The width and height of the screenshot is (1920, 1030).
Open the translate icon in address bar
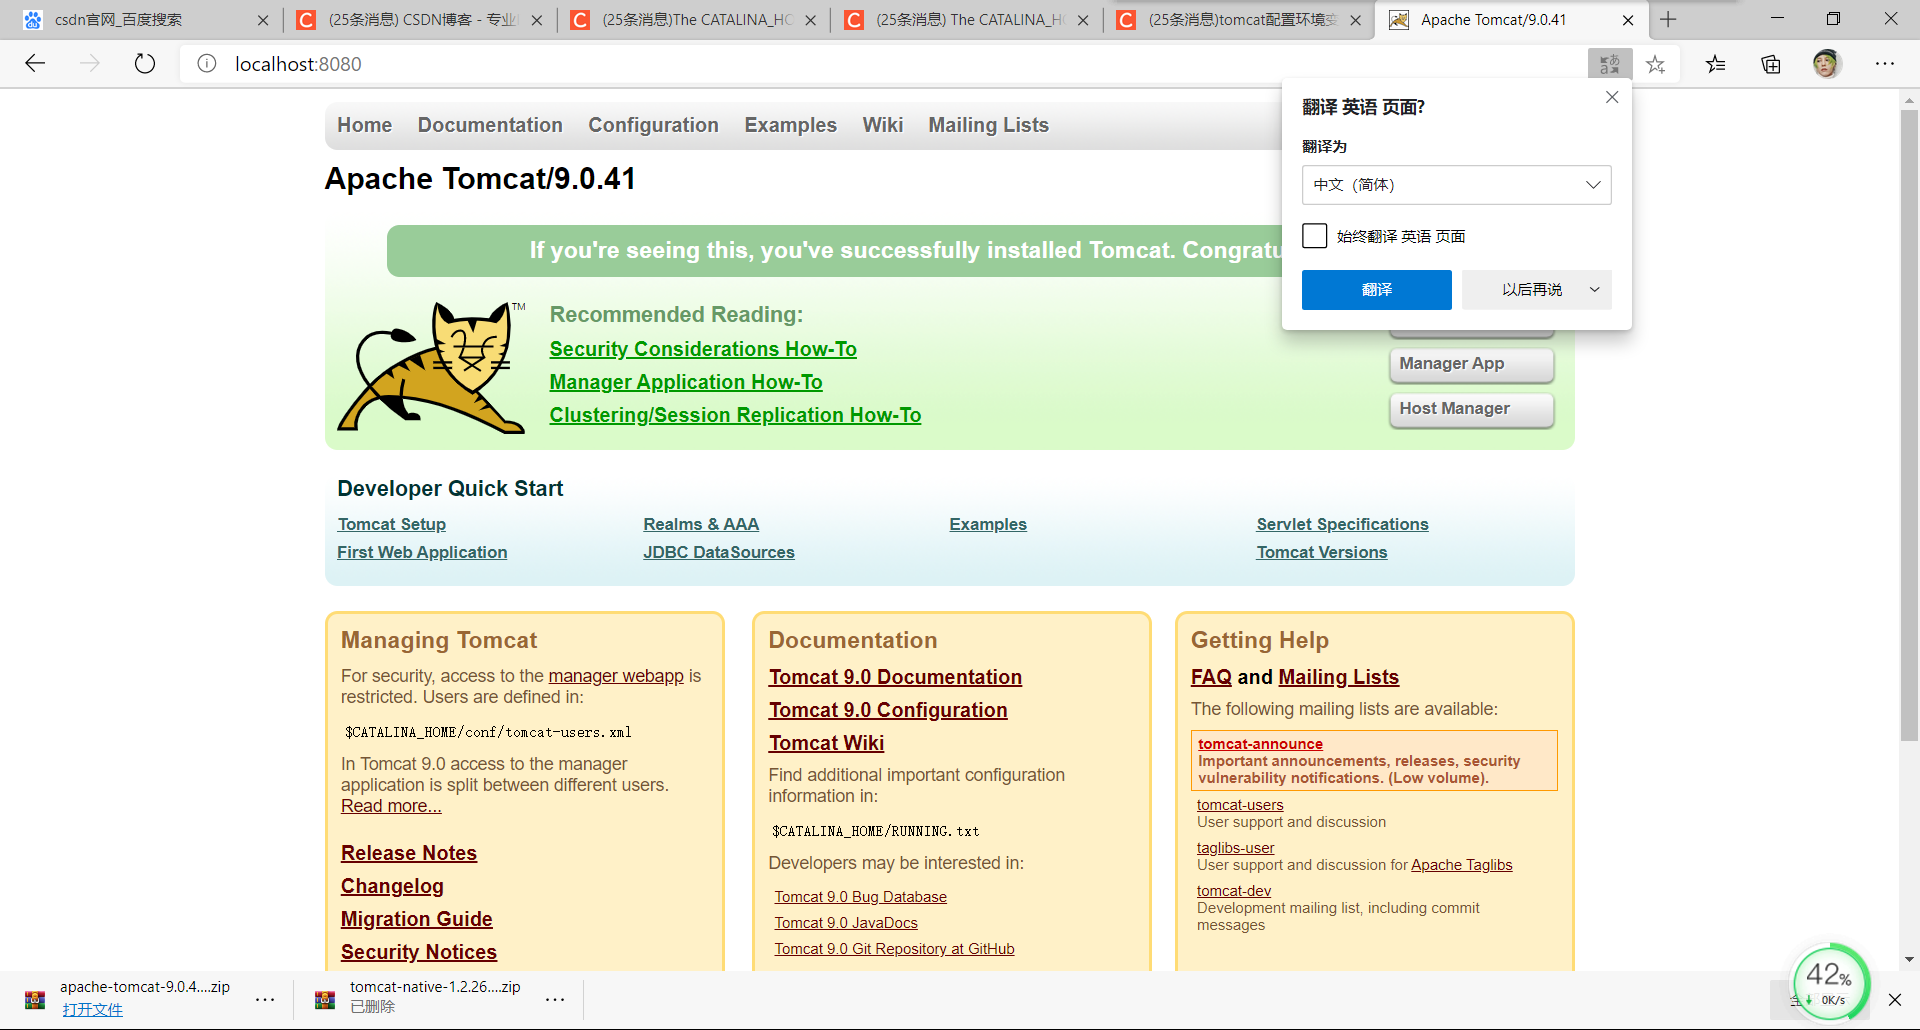pyautogui.click(x=1609, y=64)
